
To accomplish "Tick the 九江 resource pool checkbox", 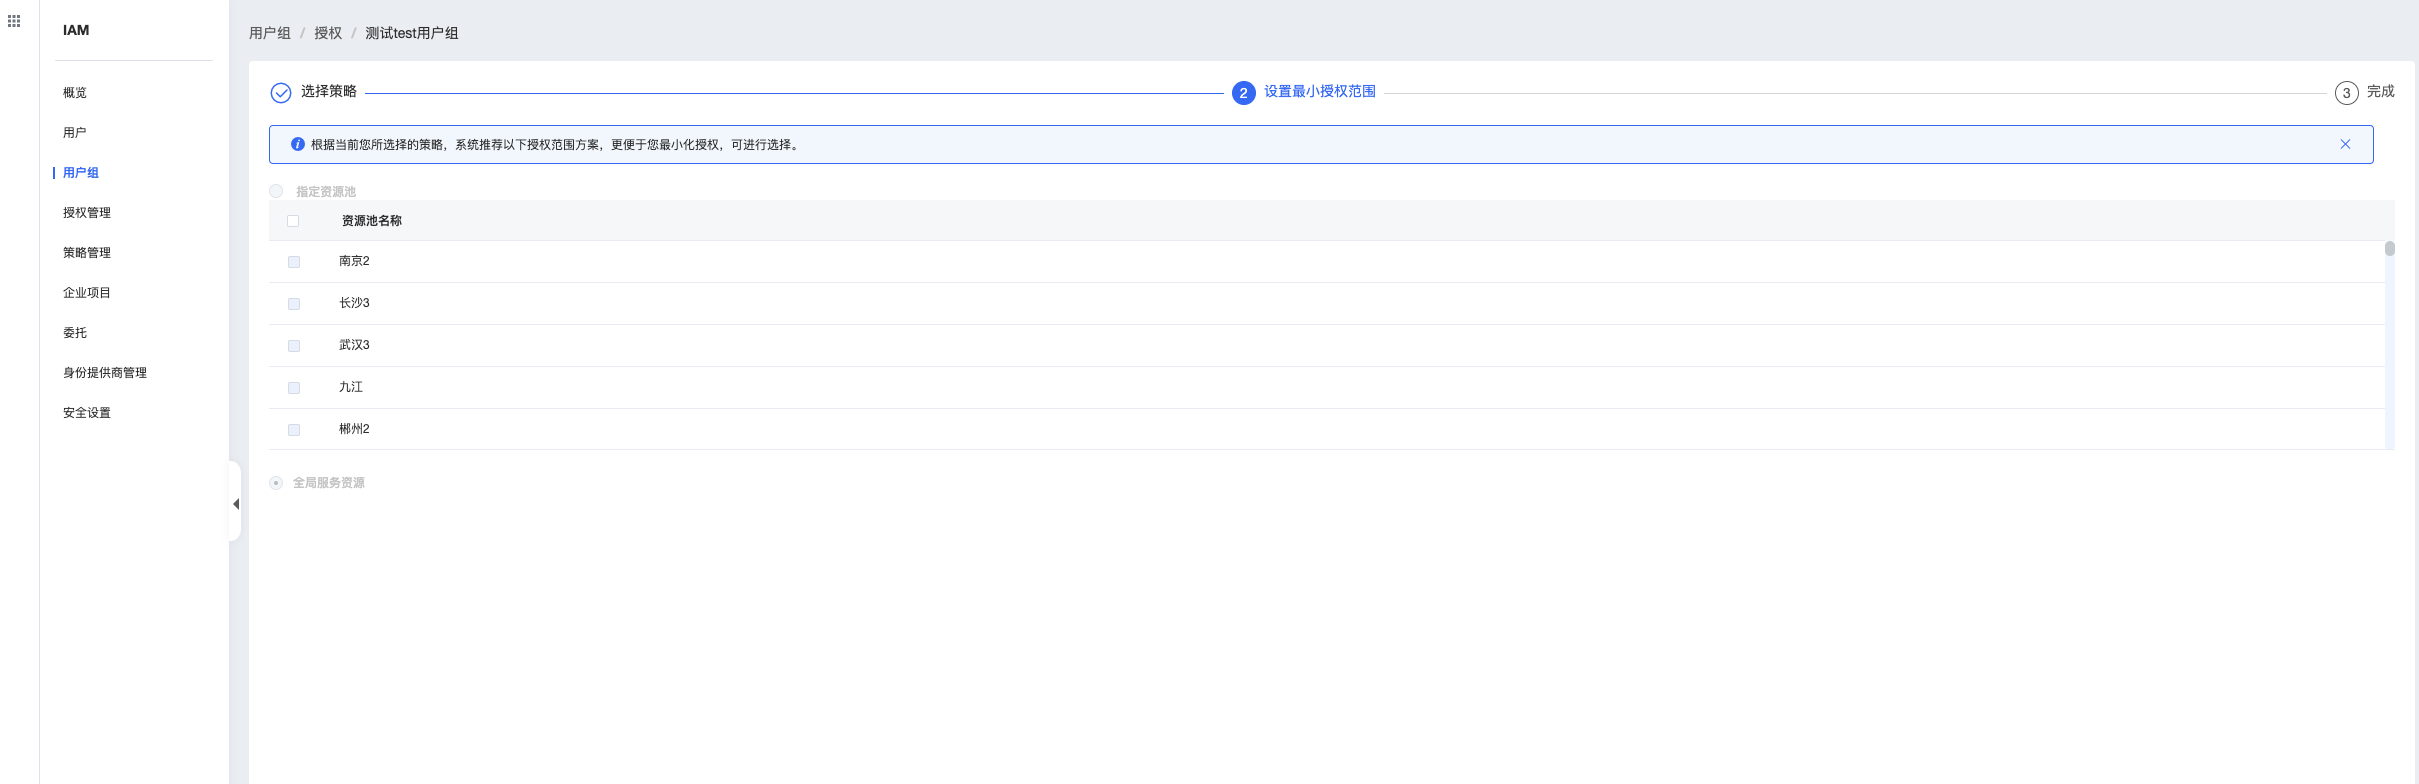I will (294, 388).
